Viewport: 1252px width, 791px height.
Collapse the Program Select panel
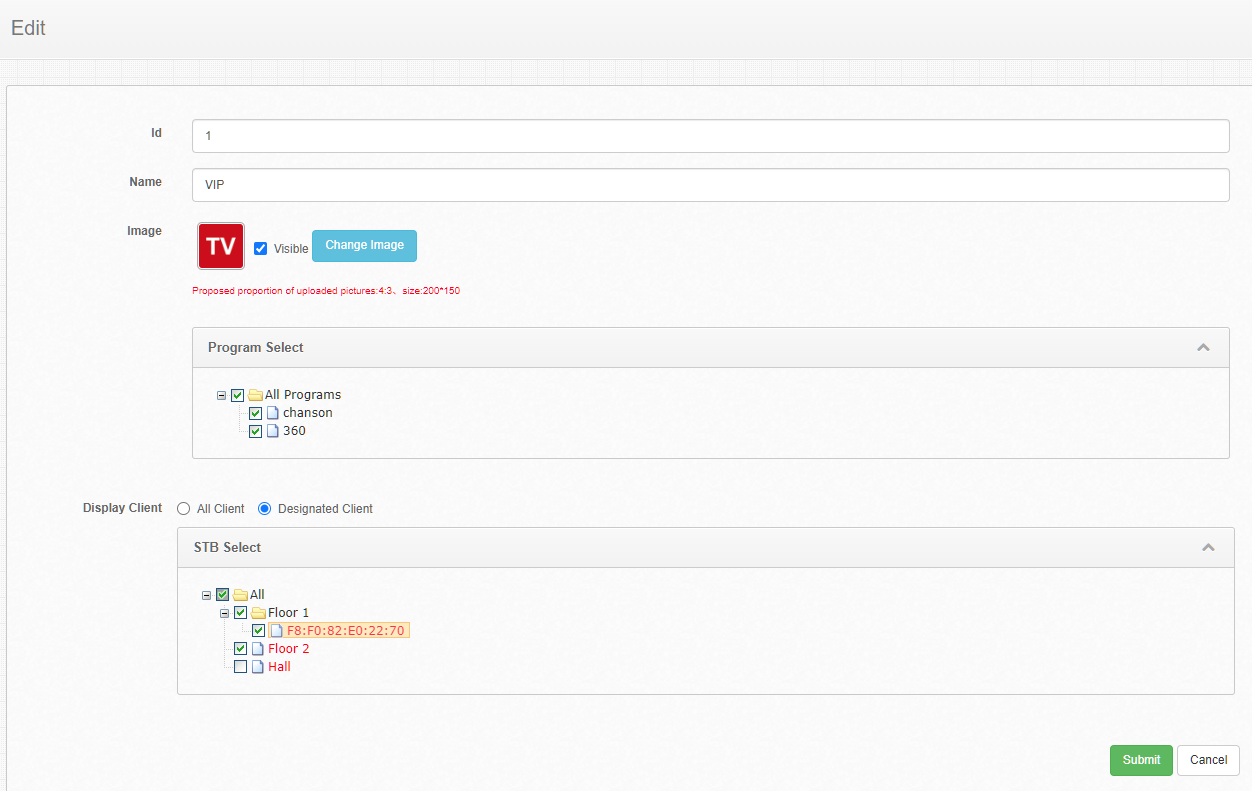point(1203,348)
